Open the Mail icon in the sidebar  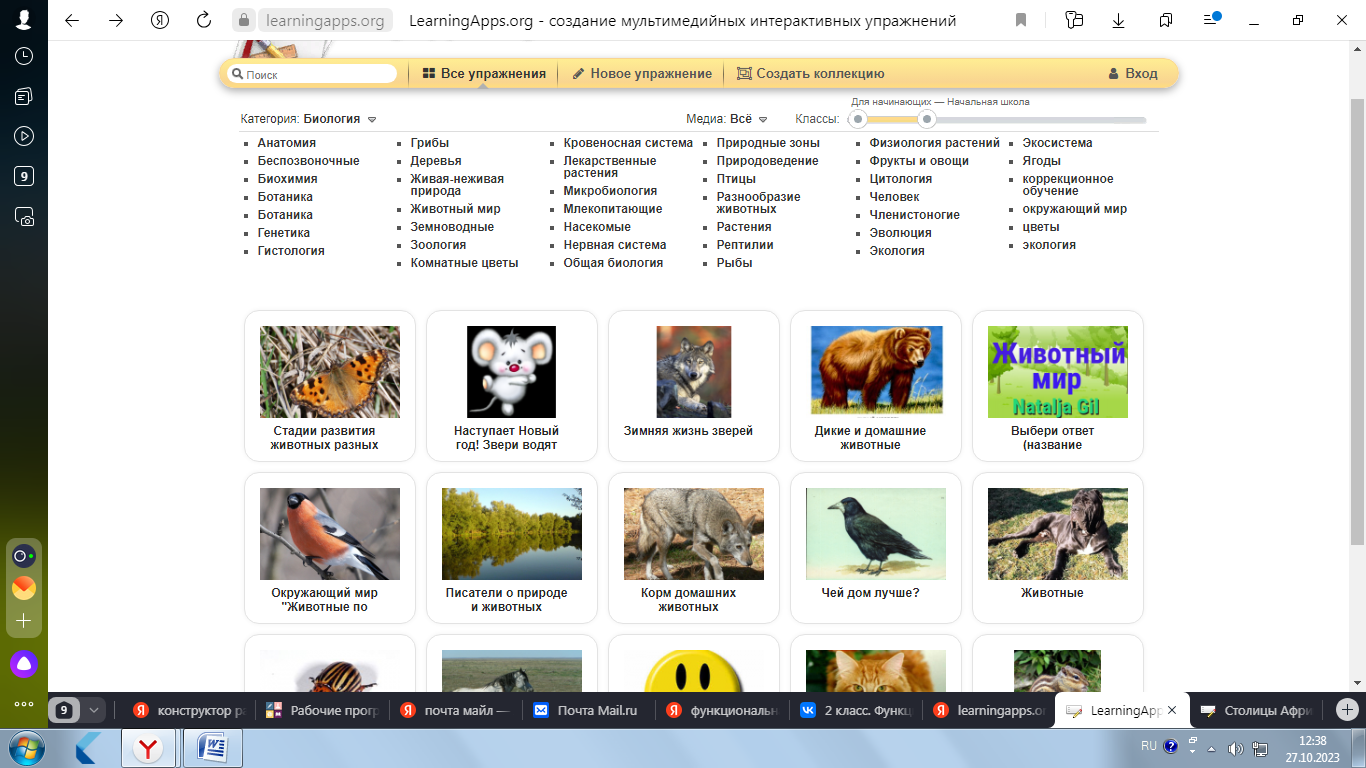click(x=24, y=588)
